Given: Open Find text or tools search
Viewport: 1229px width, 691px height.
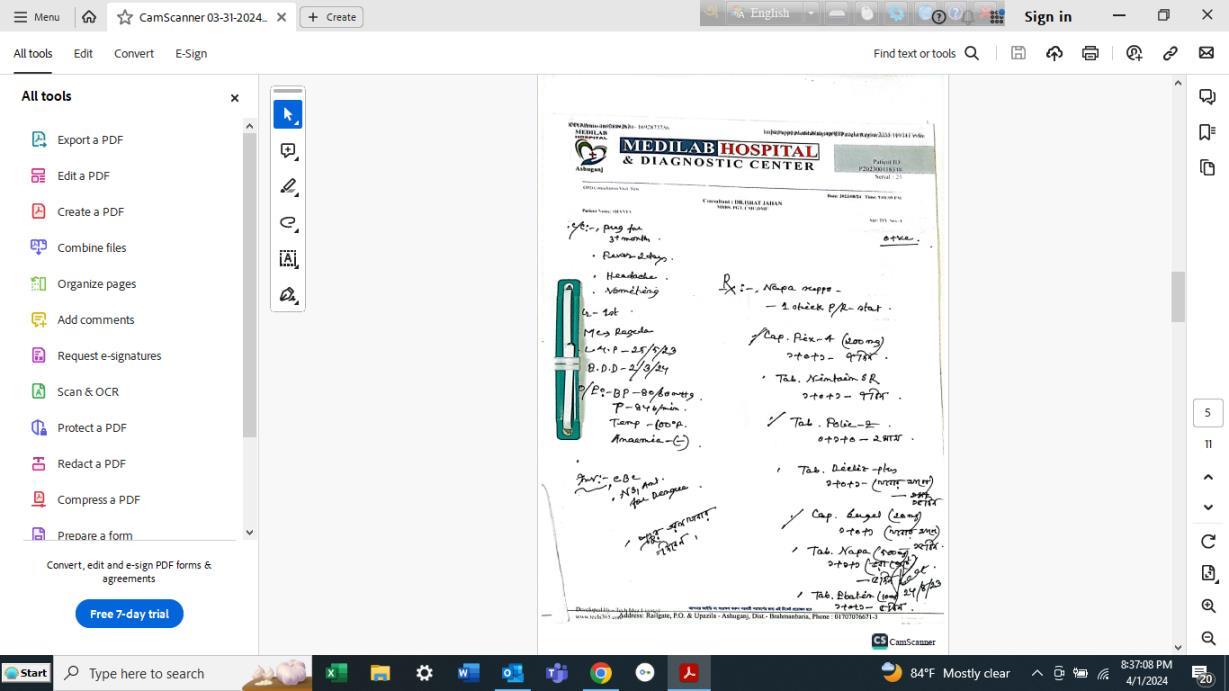Looking at the screenshot, I should pos(926,53).
